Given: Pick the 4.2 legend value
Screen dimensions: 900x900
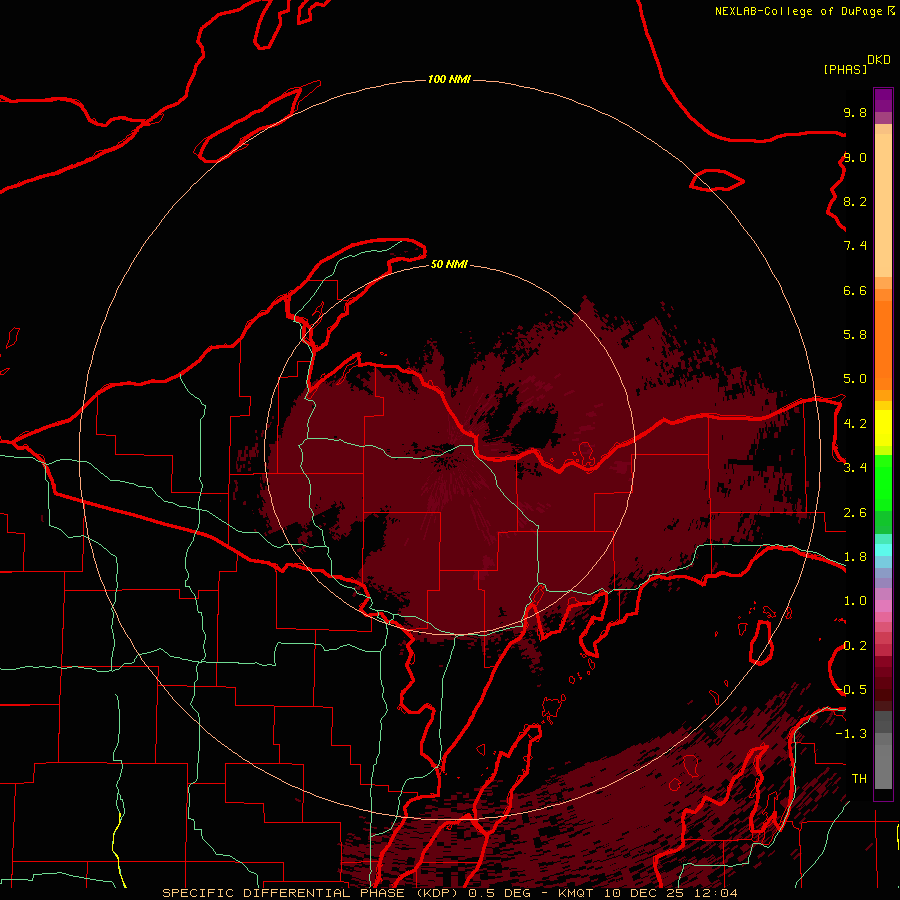Looking at the screenshot, I should [x=855, y=424].
